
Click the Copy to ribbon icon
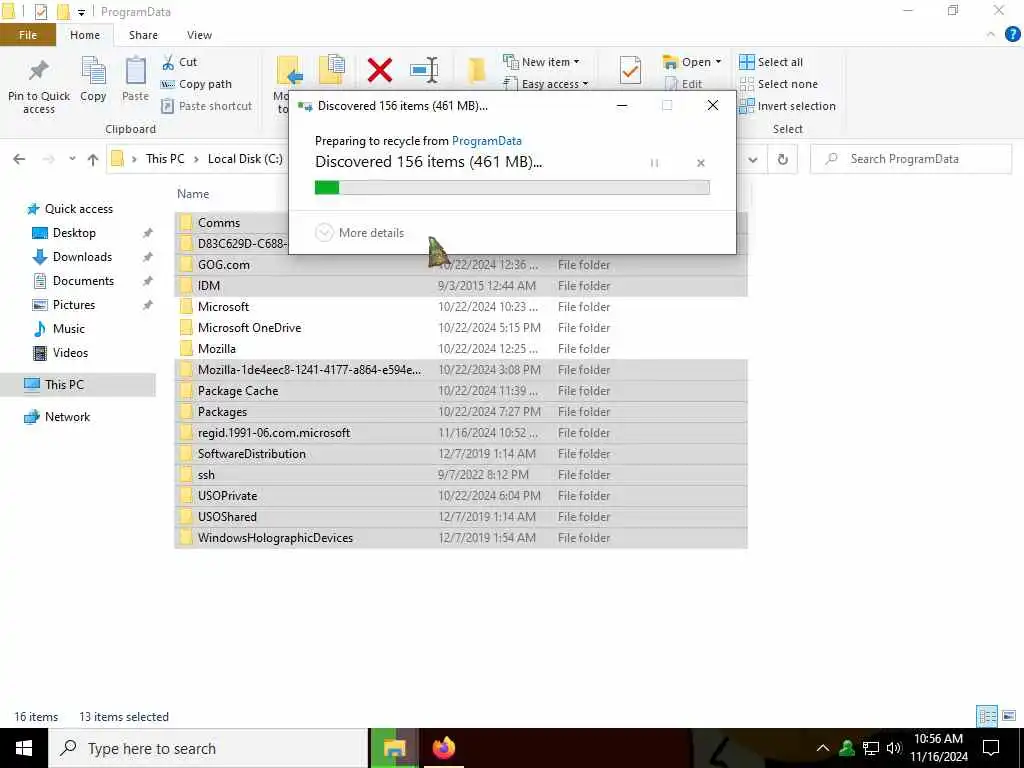point(332,70)
